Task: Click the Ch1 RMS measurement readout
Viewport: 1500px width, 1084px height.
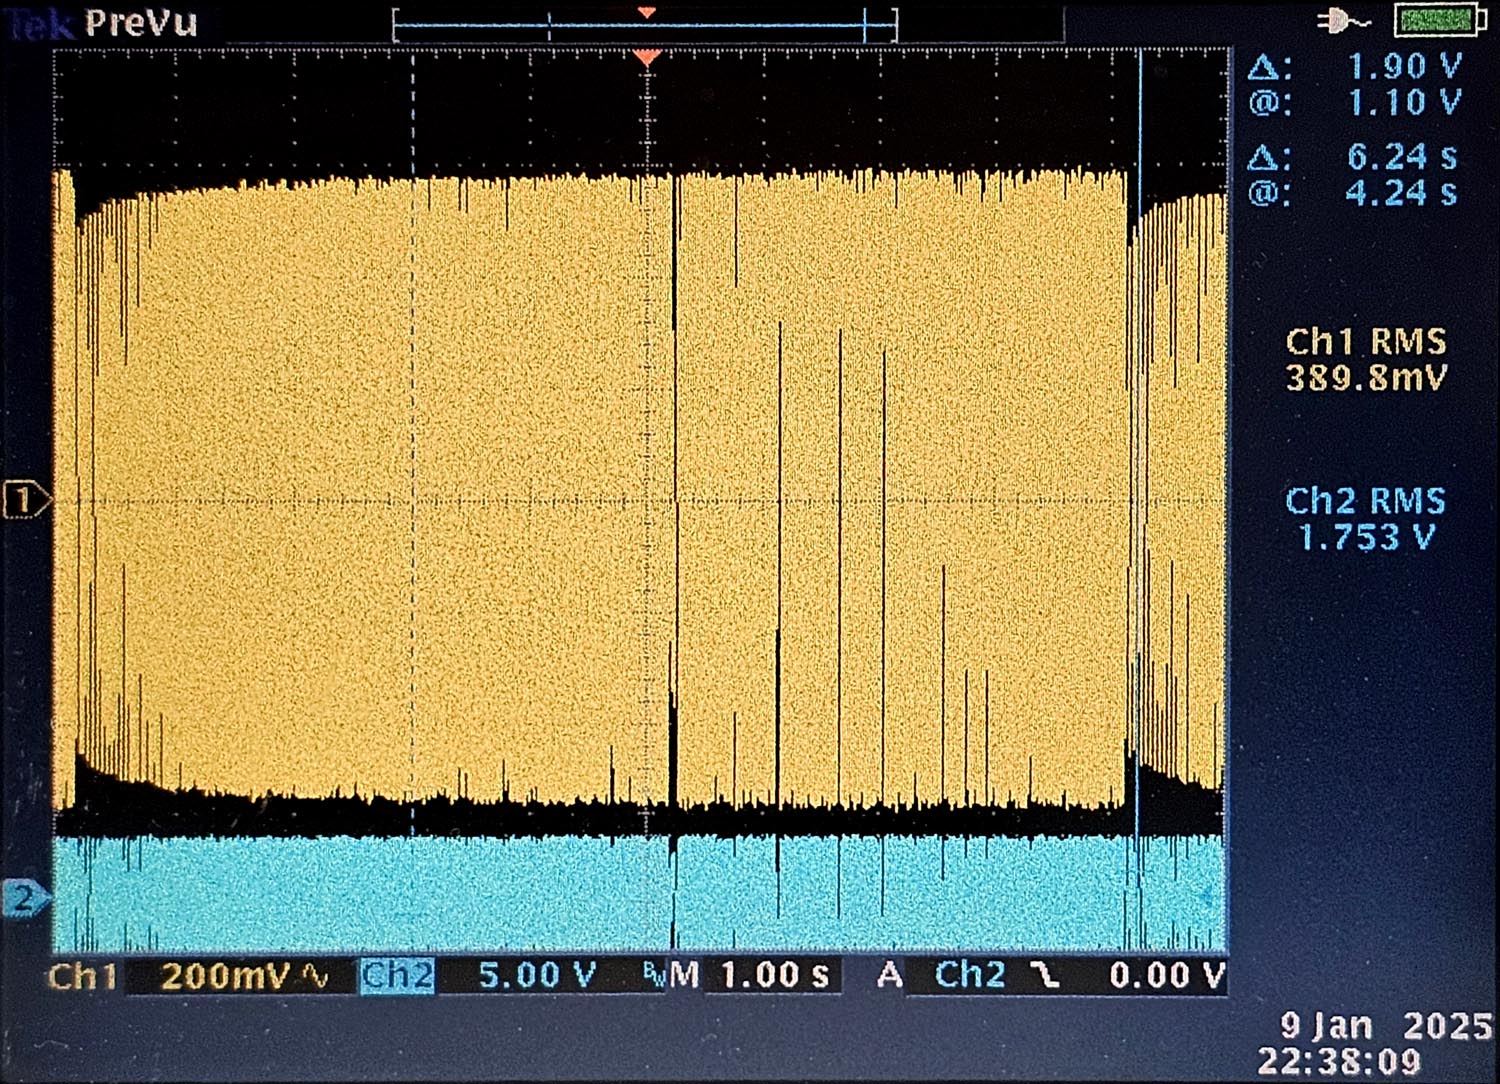Action: coord(1365,360)
